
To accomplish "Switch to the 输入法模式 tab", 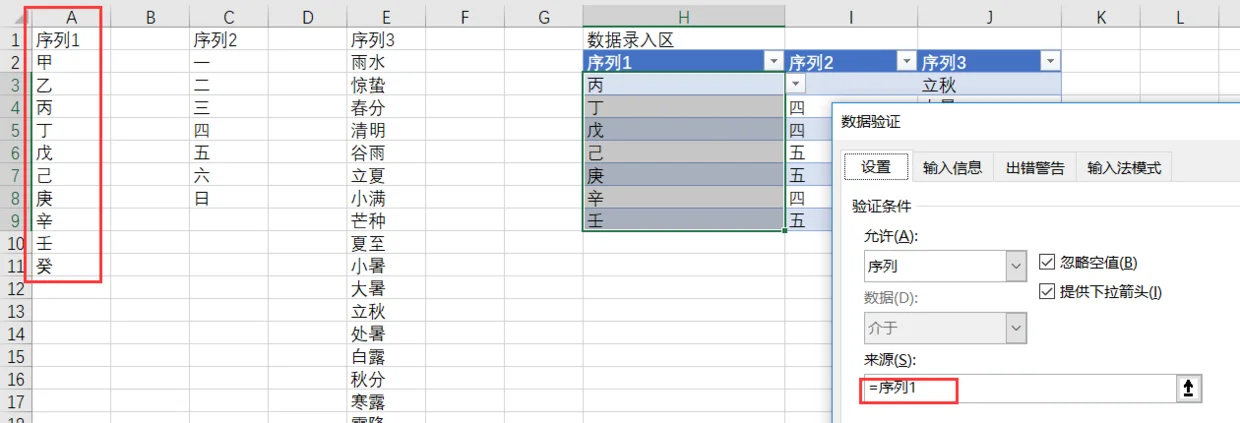I will 1124,168.
